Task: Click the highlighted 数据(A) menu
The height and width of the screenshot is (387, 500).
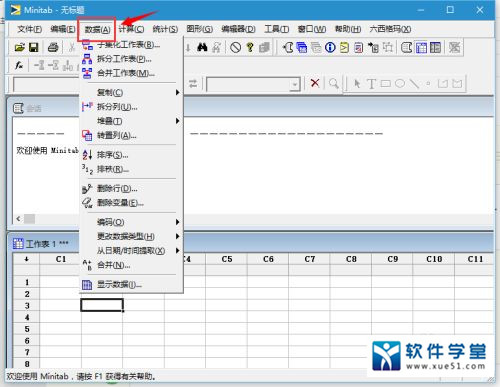Action: [x=97, y=29]
